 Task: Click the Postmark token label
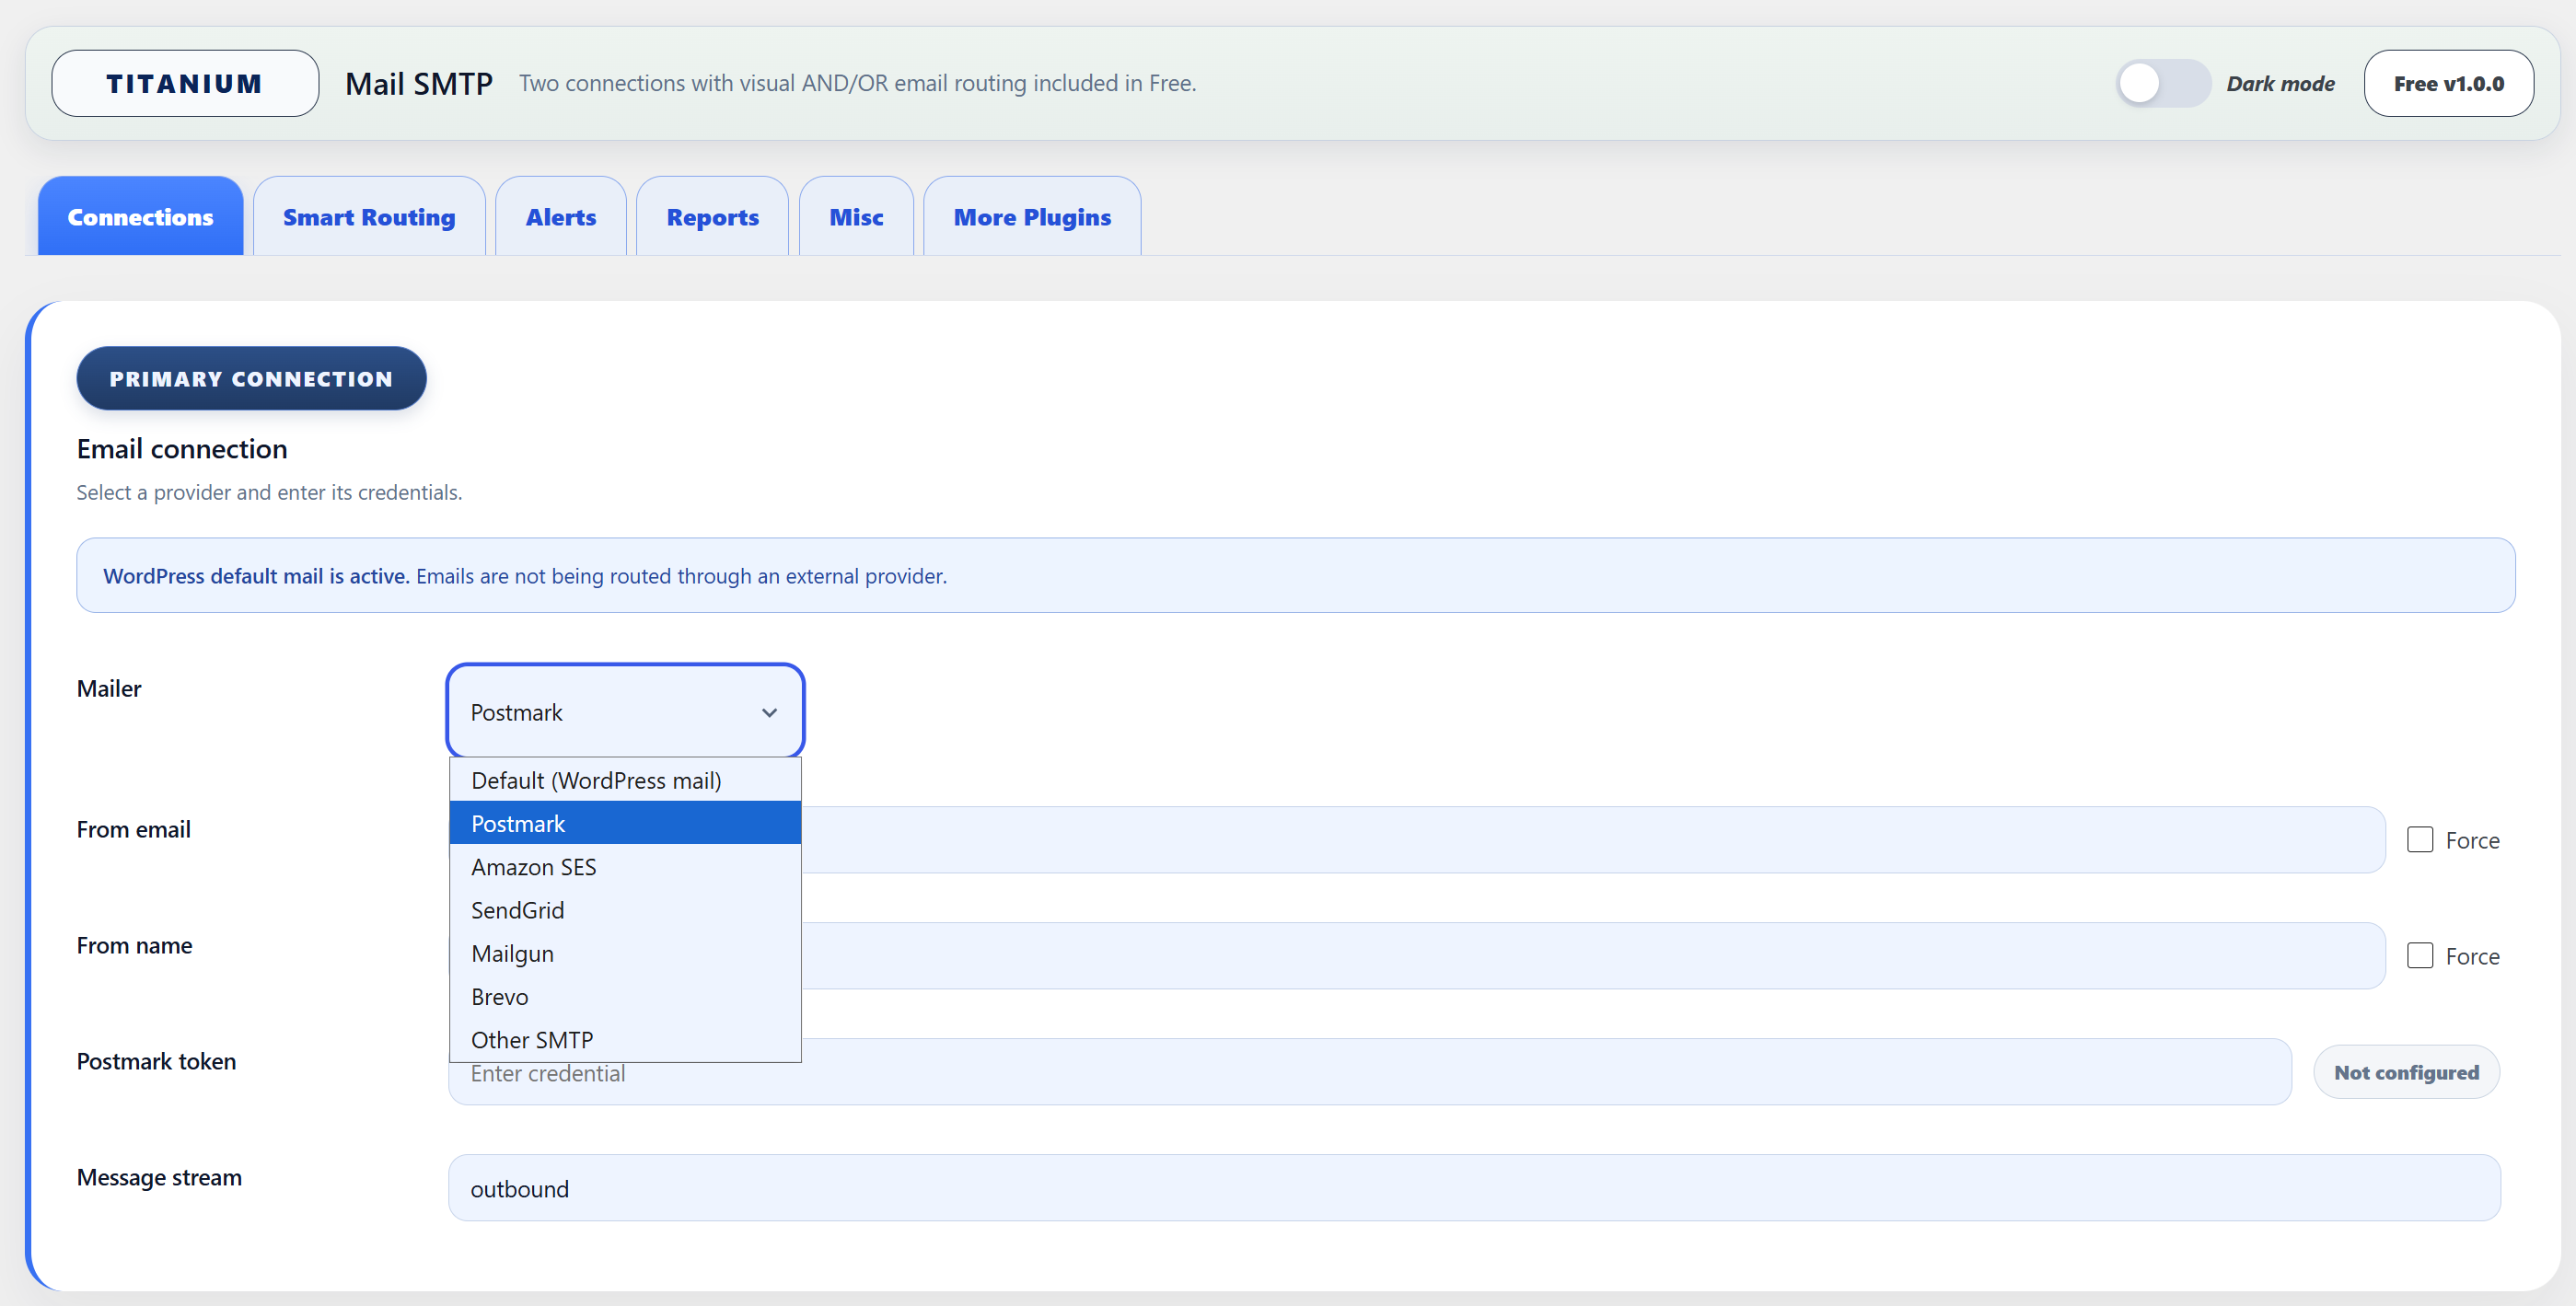tap(156, 1061)
